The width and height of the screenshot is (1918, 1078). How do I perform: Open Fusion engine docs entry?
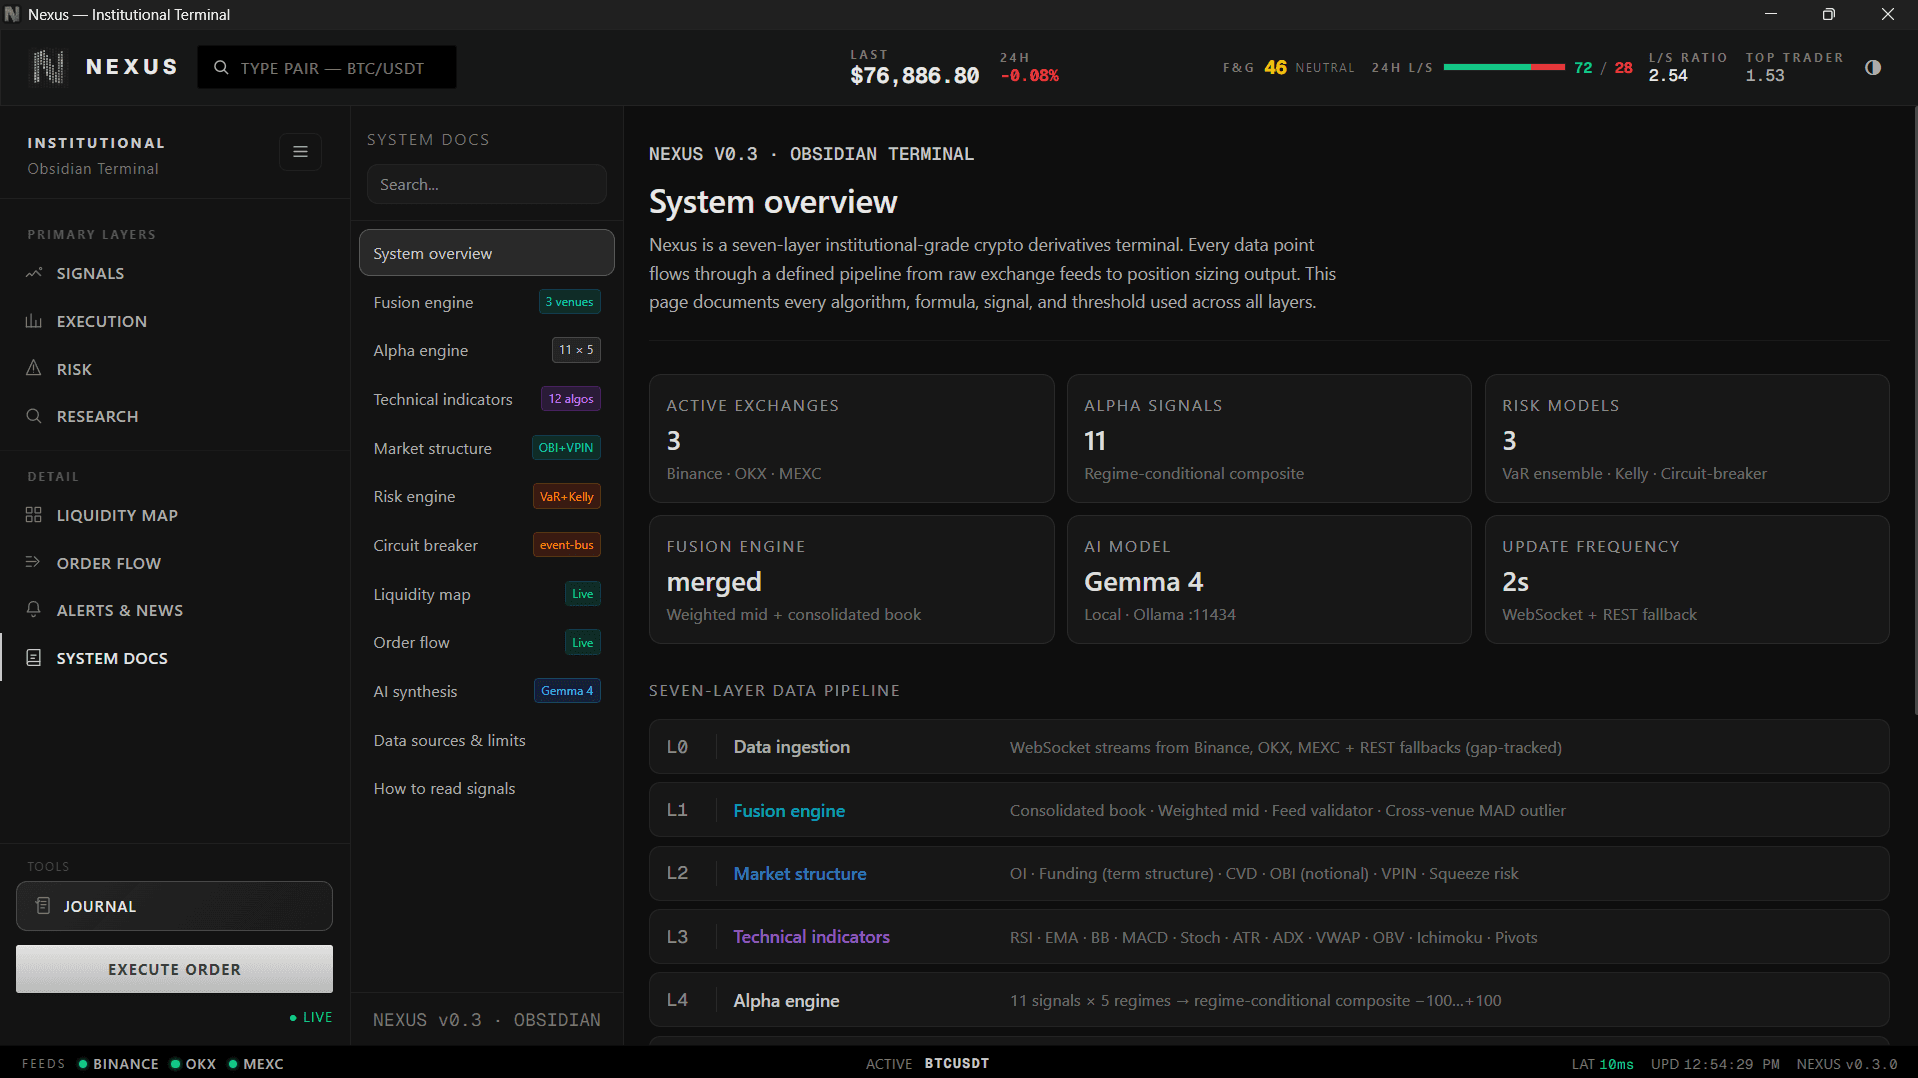click(x=487, y=302)
